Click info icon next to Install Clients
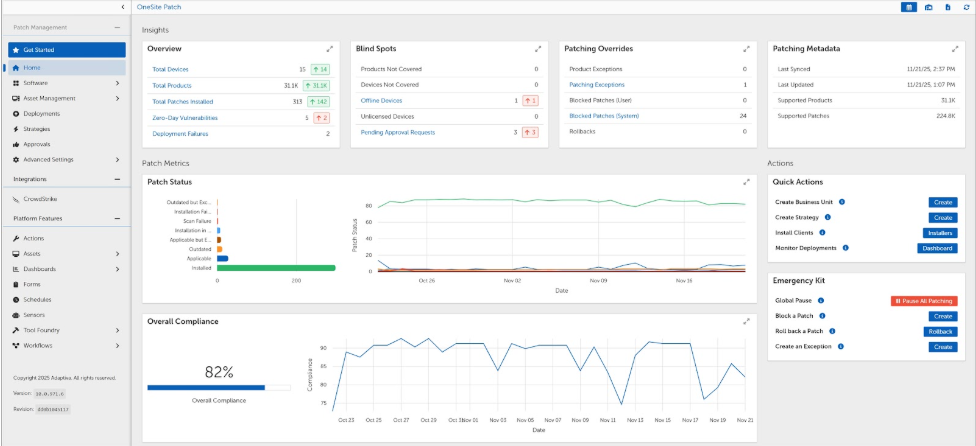Viewport: 976px width, 446px height. tap(828, 232)
